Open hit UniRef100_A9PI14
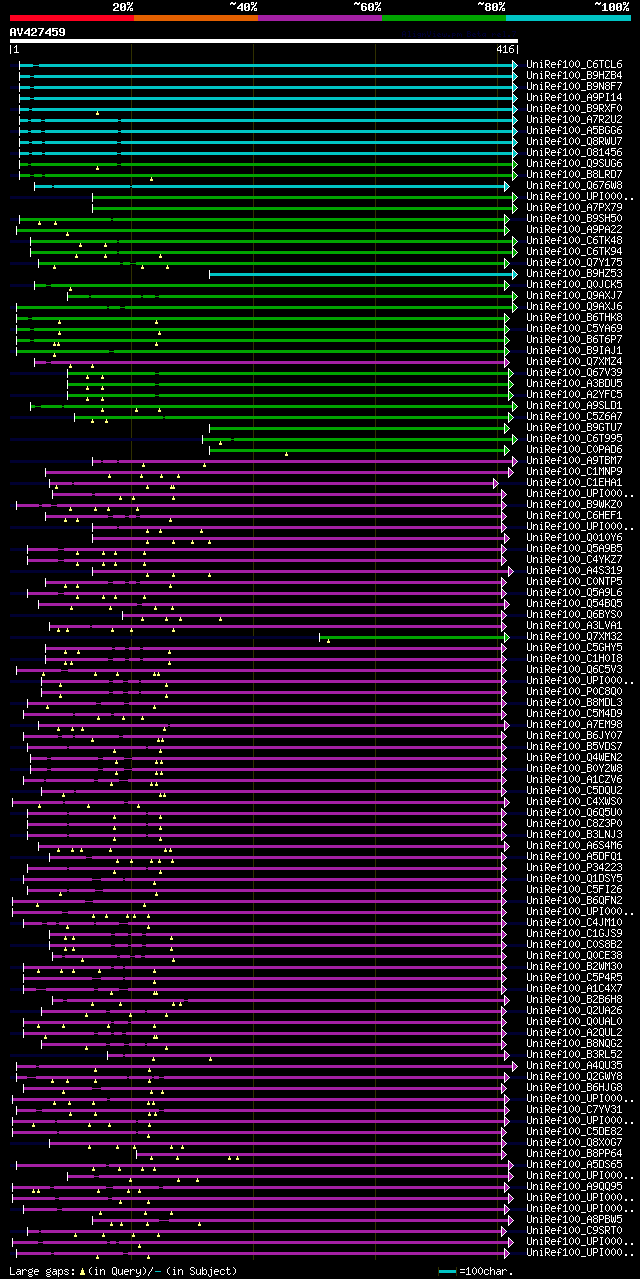 [x=573, y=97]
